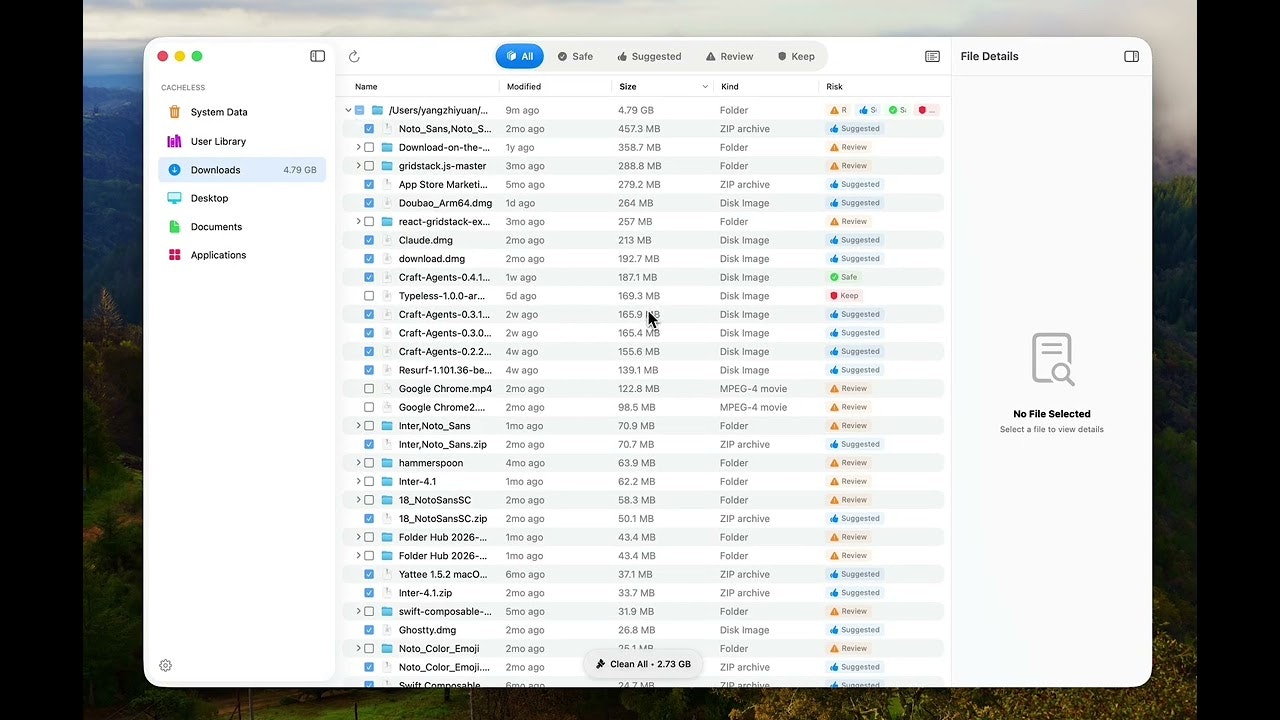Expand the swift-composable-... folder
This screenshot has width=1280, height=720.
click(x=358, y=611)
